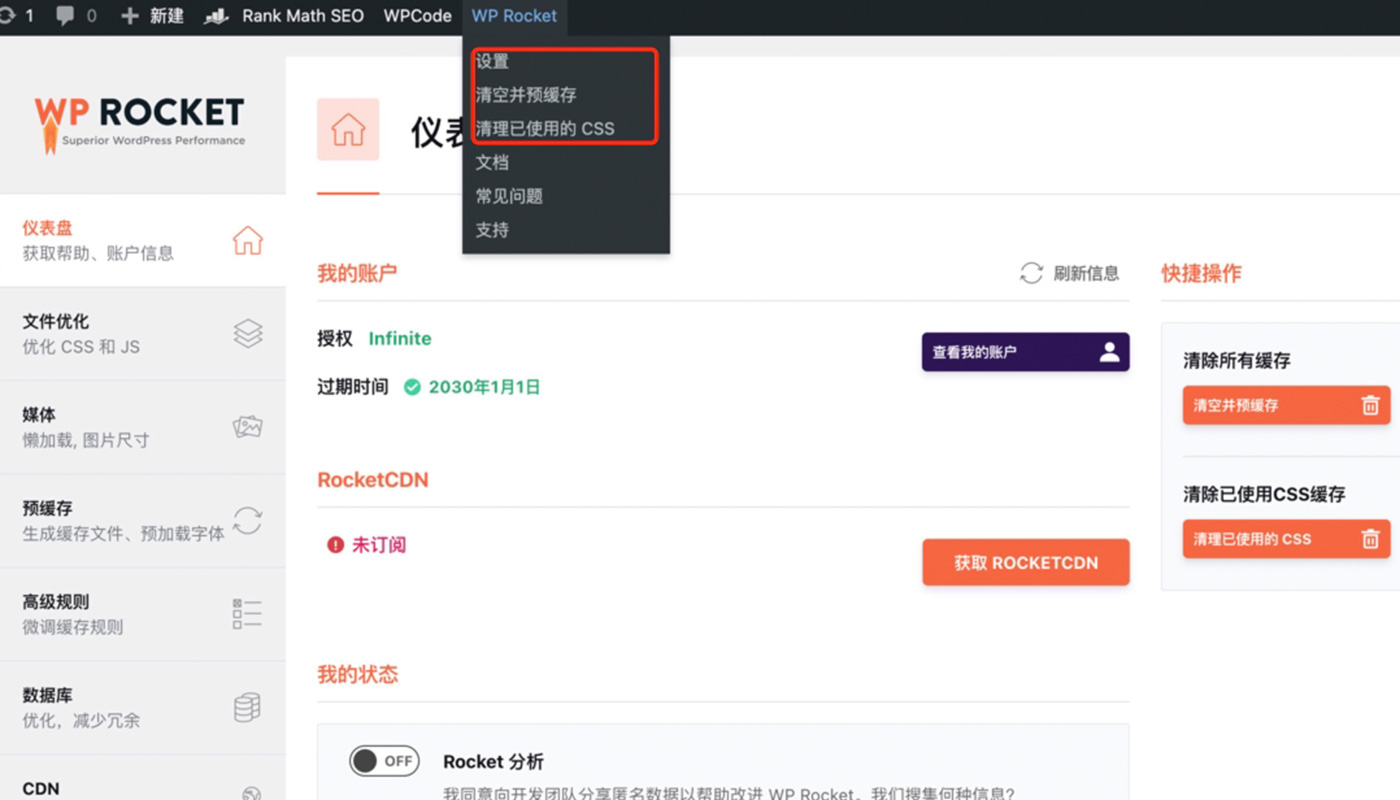Click the house icon in 仪表盘 sidebar row
Image resolution: width=1400 pixels, height=800 pixels.
pos(247,240)
